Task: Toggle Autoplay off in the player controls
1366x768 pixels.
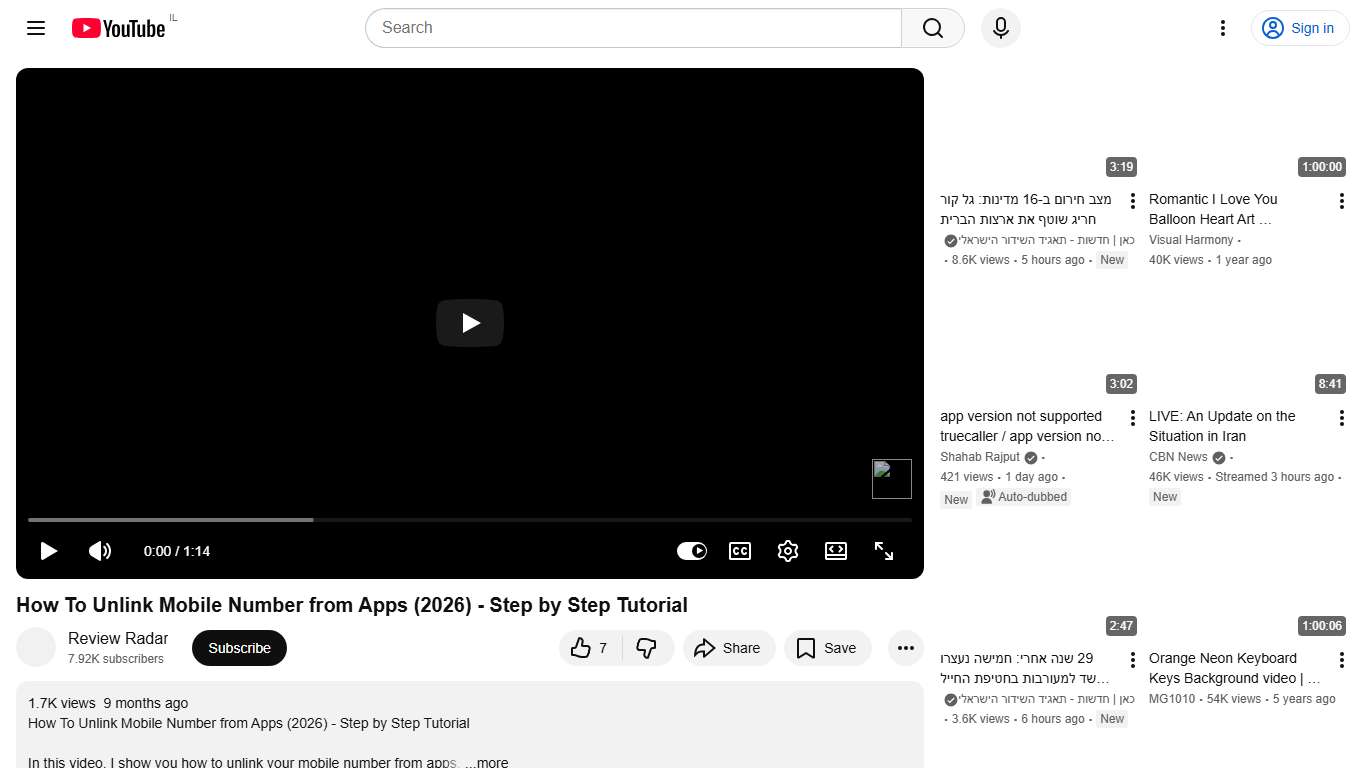Action: [x=692, y=551]
